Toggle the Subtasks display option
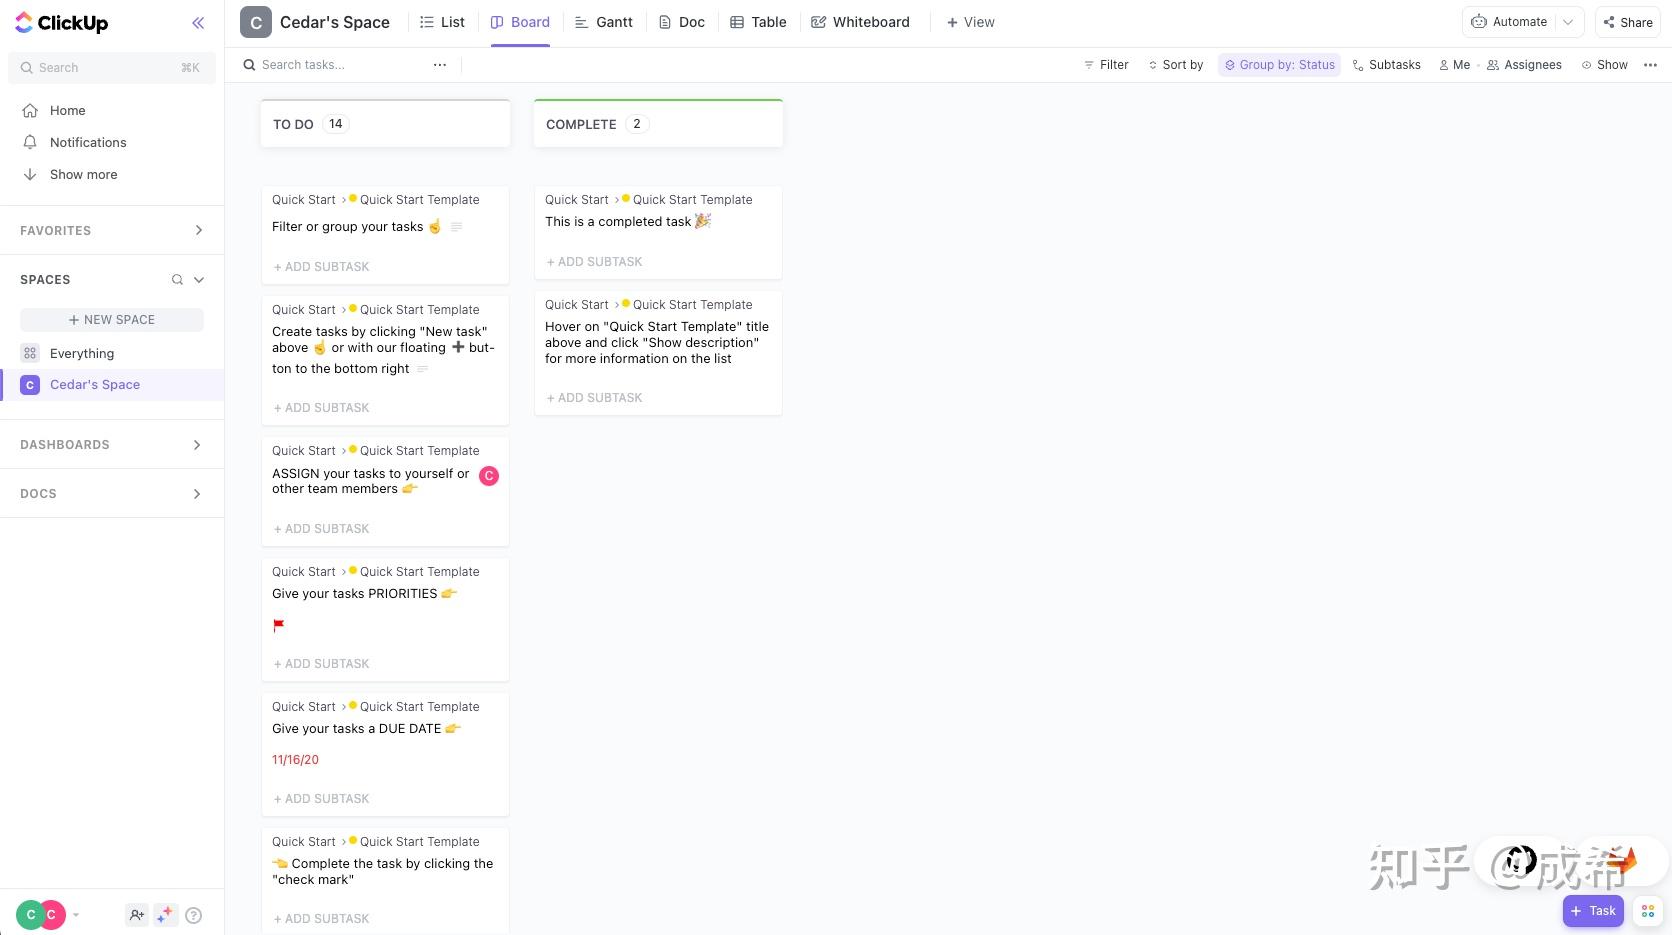Image resolution: width=1672 pixels, height=935 pixels. pos(1386,65)
